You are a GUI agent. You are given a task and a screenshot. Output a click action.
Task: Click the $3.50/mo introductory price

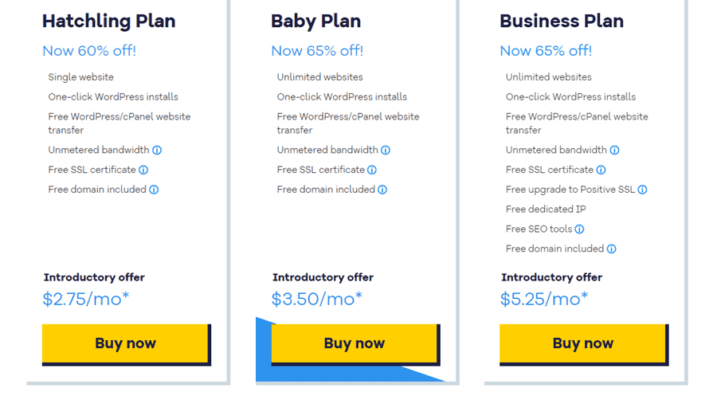pyautogui.click(x=316, y=299)
